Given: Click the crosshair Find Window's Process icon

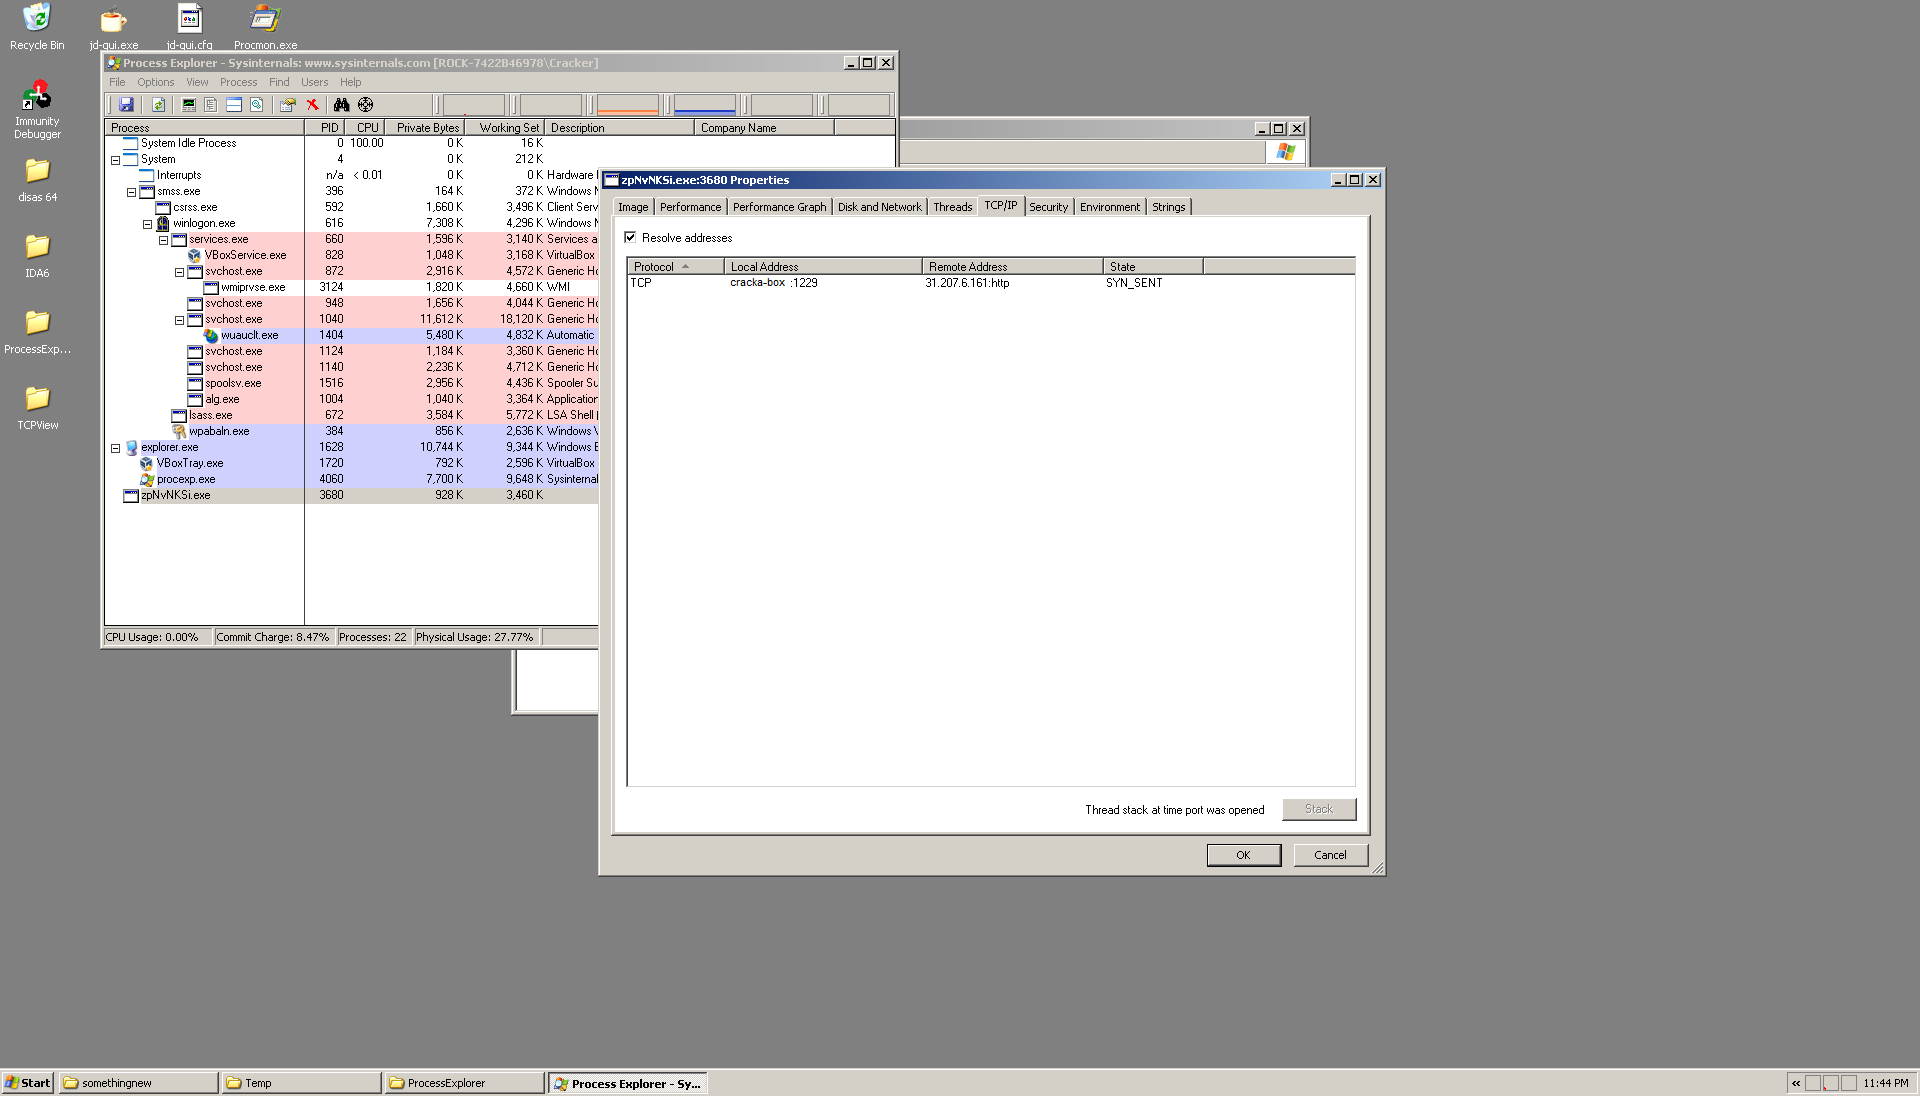Looking at the screenshot, I should pyautogui.click(x=366, y=105).
